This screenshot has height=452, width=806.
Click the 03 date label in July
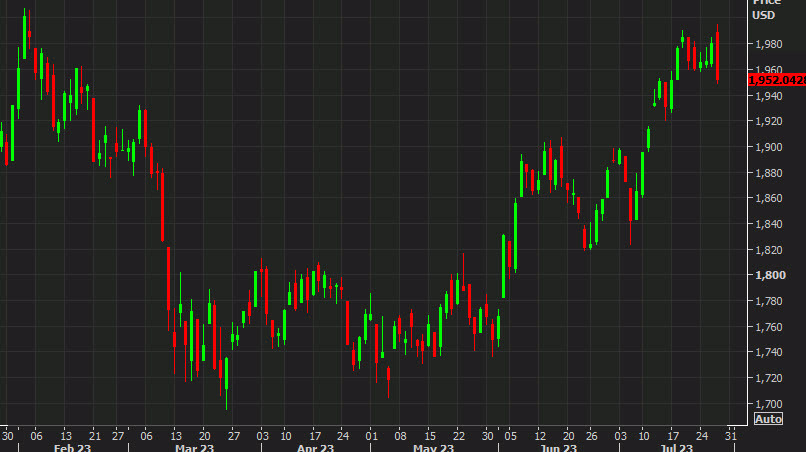(x=620, y=436)
